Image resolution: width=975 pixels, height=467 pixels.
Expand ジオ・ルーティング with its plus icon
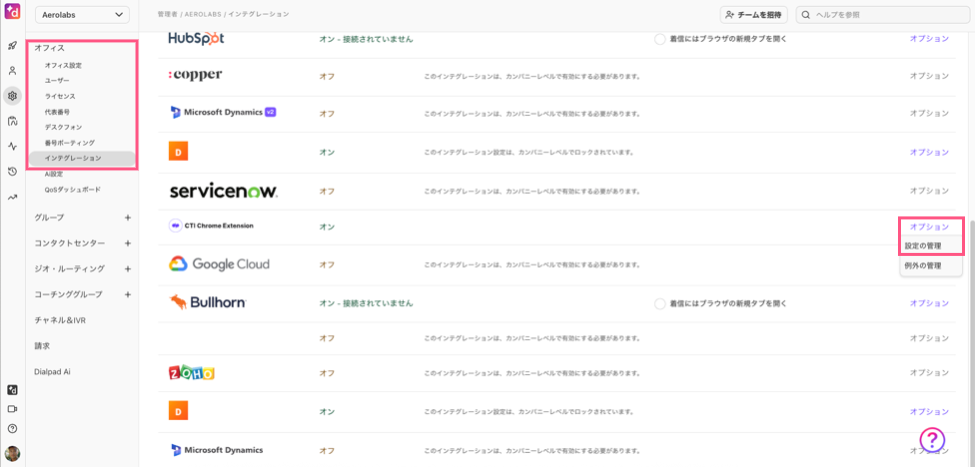coord(127,269)
